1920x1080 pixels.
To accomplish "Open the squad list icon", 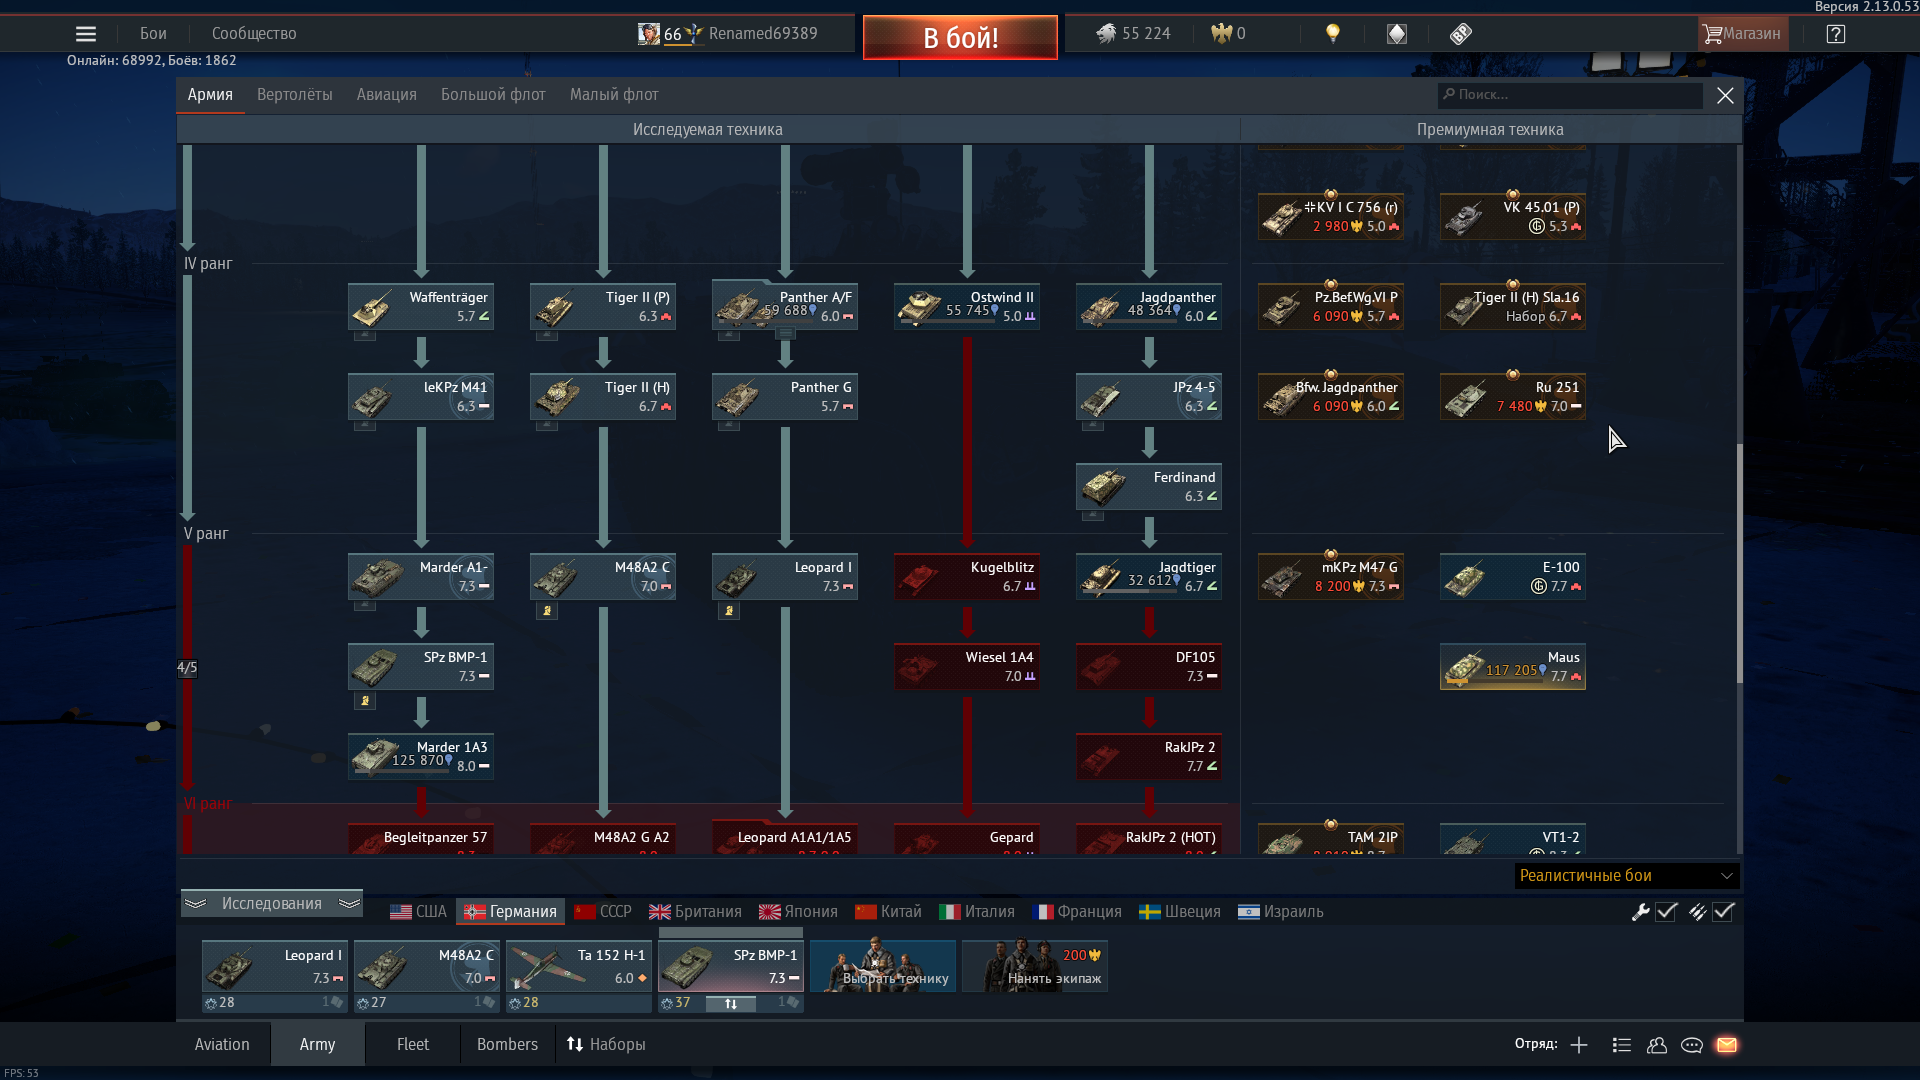I will click(1622, 1045).
